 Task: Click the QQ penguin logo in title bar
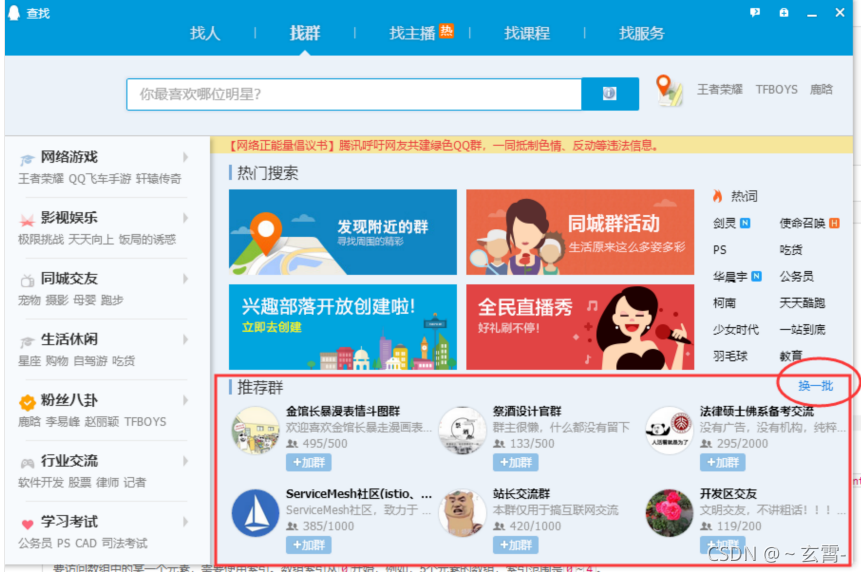(x=14, y=13)
